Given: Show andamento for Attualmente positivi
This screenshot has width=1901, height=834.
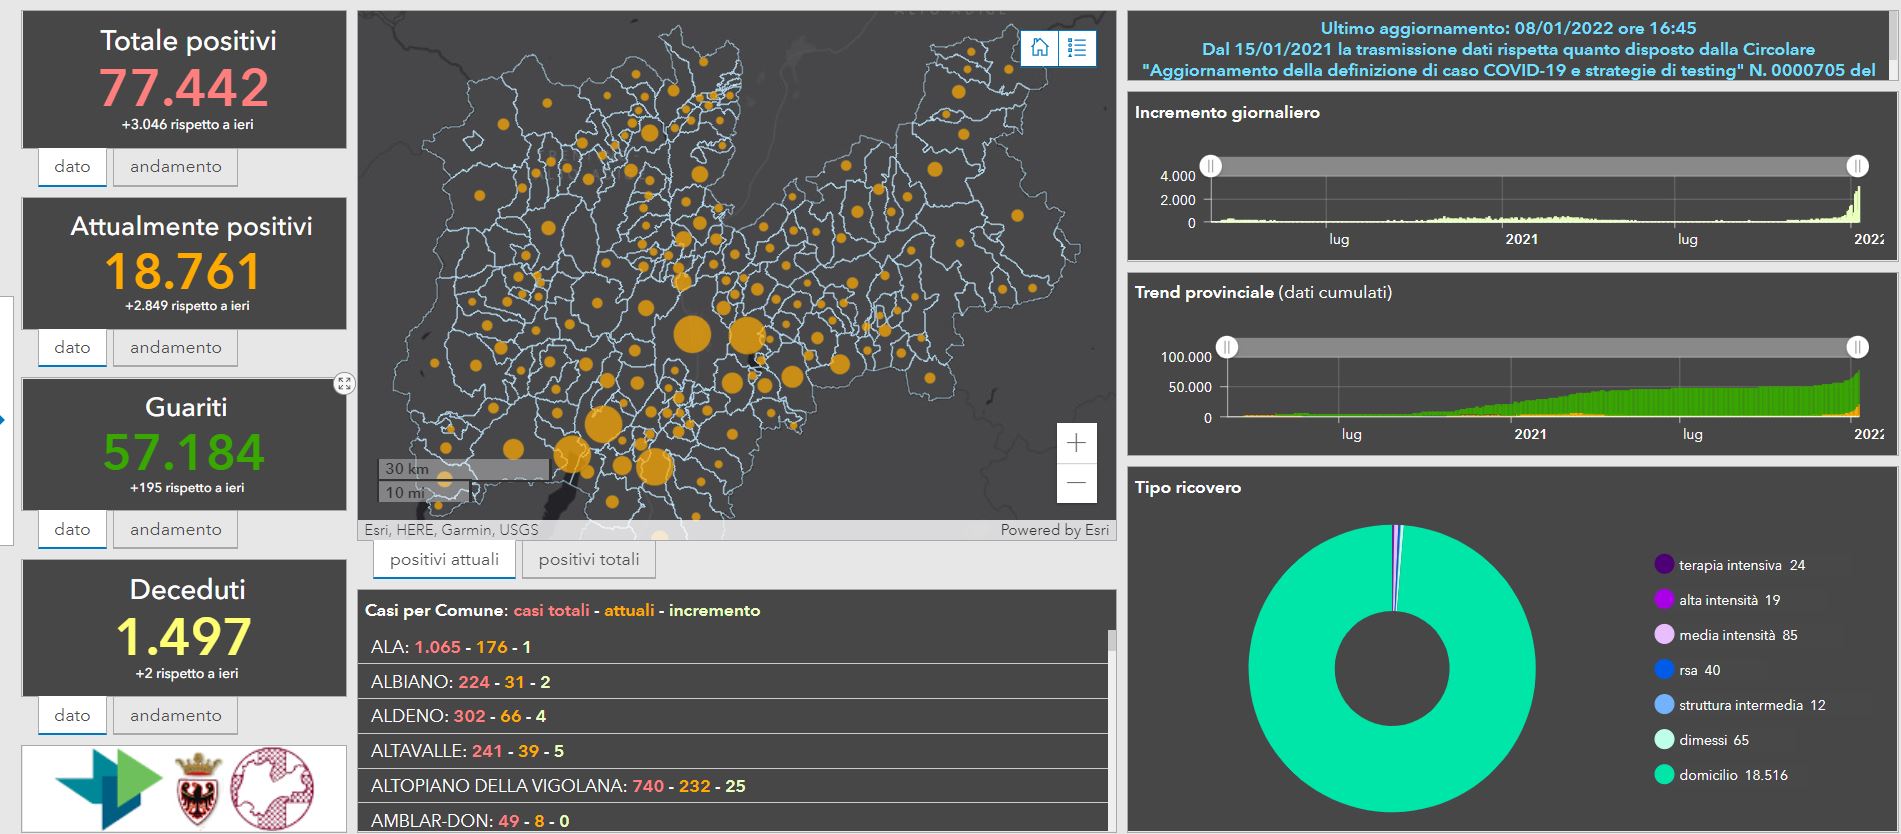Looking at the screenshot, I should 176,348.
